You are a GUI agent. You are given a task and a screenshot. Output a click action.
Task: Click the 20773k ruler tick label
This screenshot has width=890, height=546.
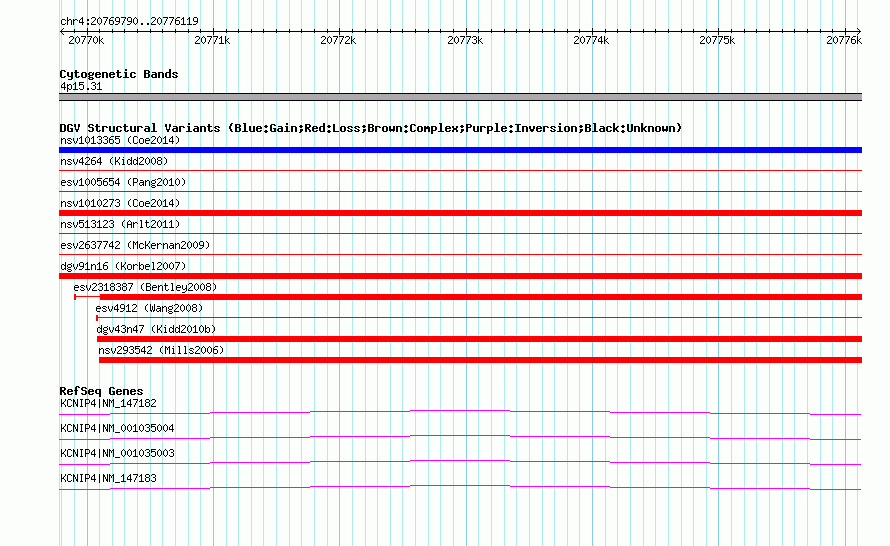[x=465, y=40]
